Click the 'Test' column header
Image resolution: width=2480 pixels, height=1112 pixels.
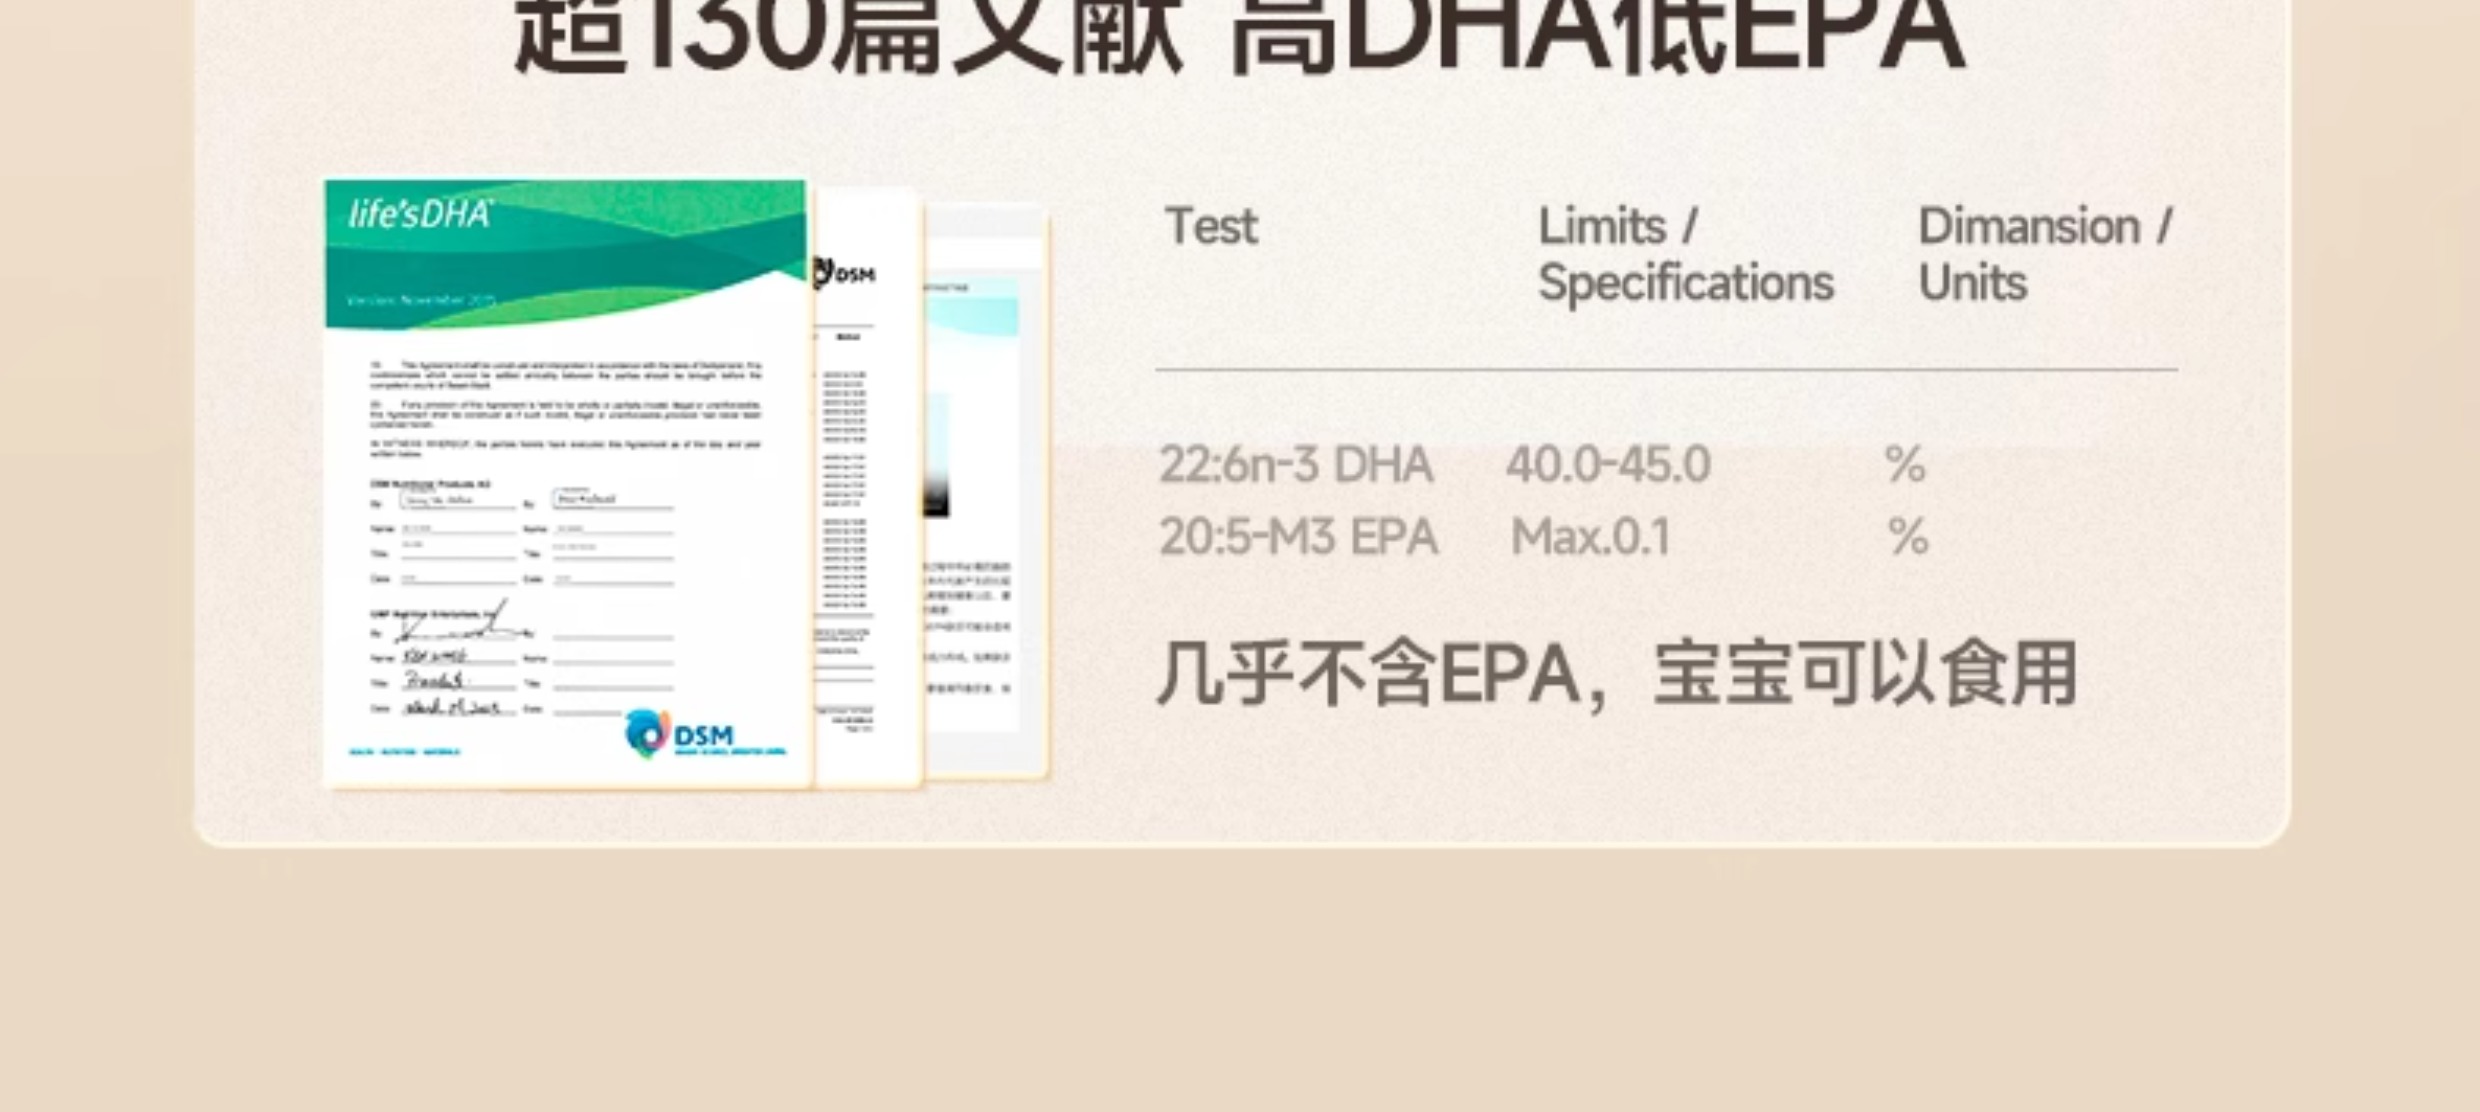(x=1211, y=226)
